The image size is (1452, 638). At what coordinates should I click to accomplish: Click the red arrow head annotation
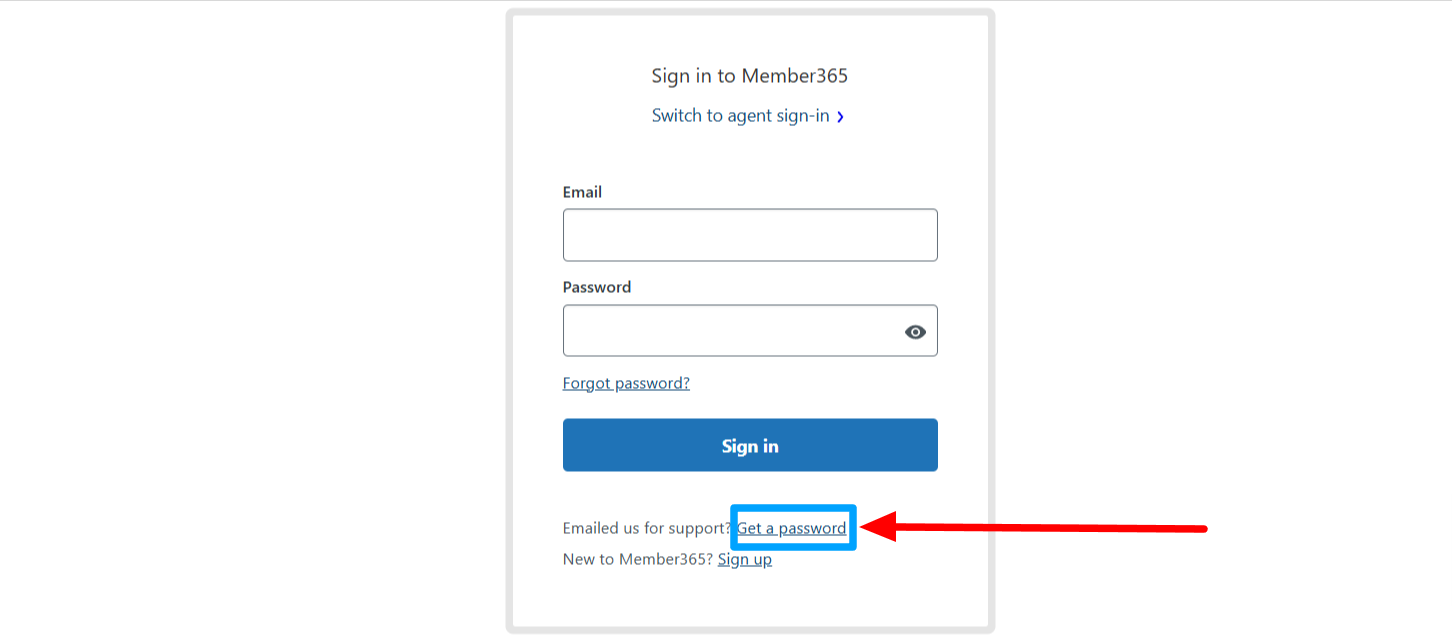879,527
